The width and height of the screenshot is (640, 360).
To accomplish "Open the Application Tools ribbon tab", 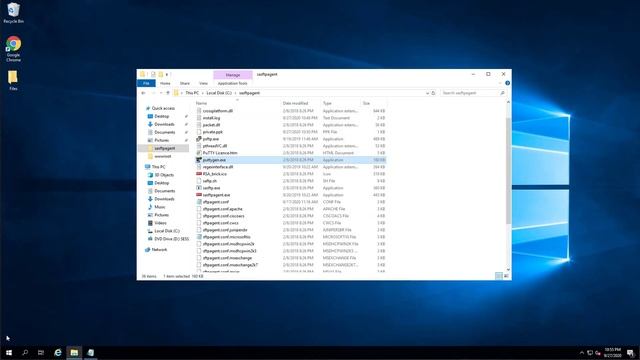I will [x=233, y=83].
